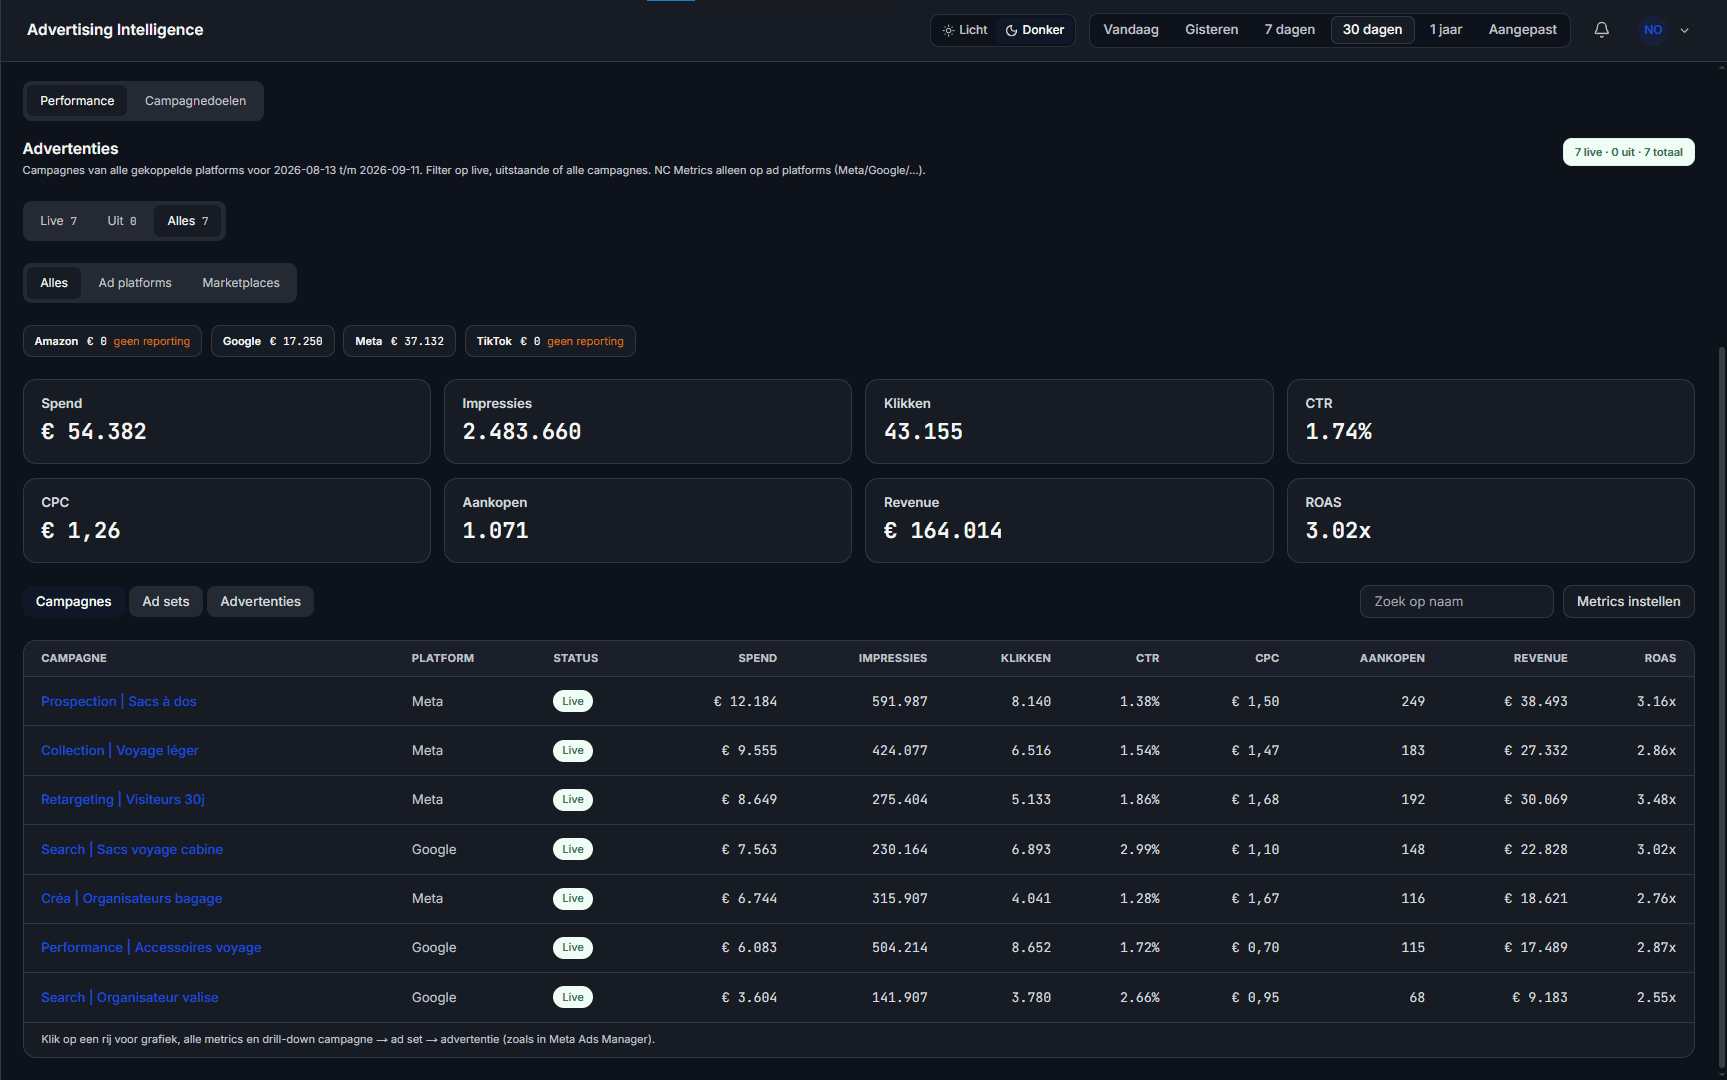Open Search | Organisateur valise campaign
Image resolution: width=1727 pixels, height=1080 pixels.
130,997
